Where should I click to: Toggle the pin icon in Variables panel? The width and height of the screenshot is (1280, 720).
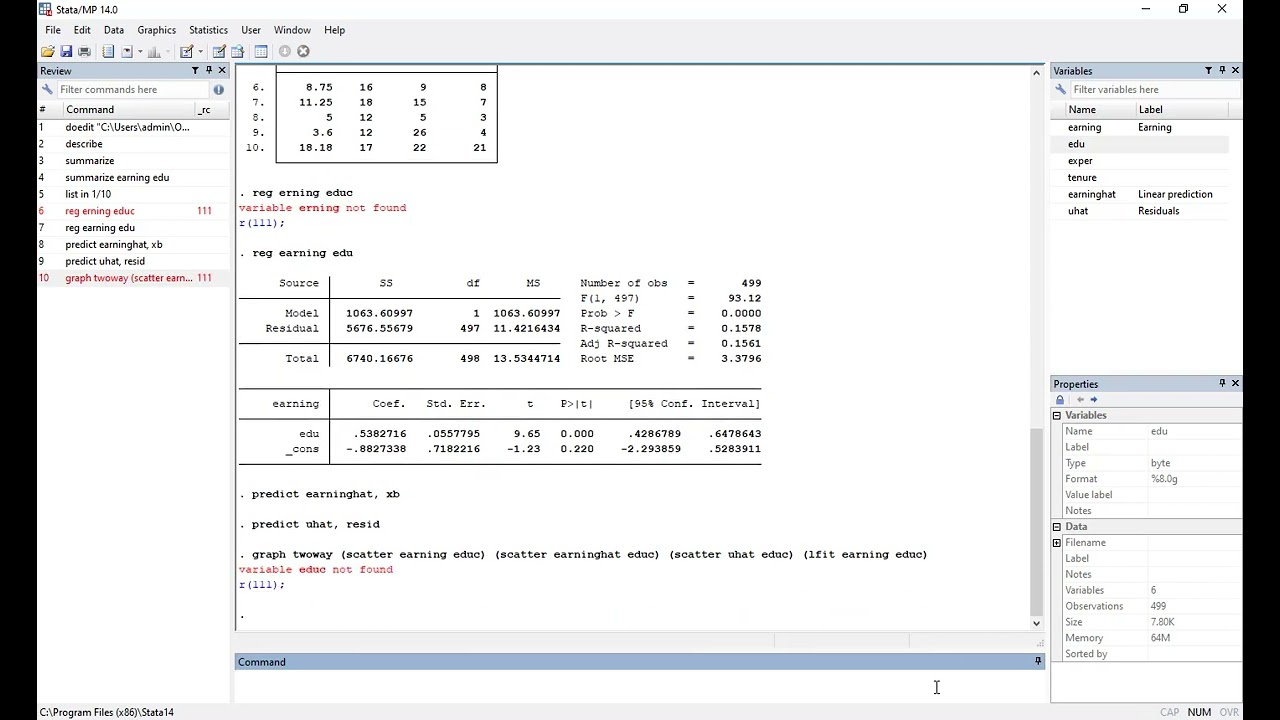coord(1222,71)
